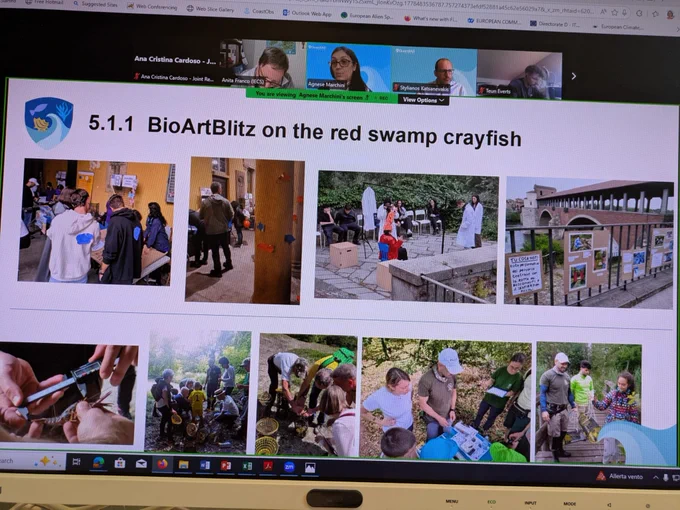
Task: Open Adobe Acrobat from the taskbar
Action: [268, 466]
